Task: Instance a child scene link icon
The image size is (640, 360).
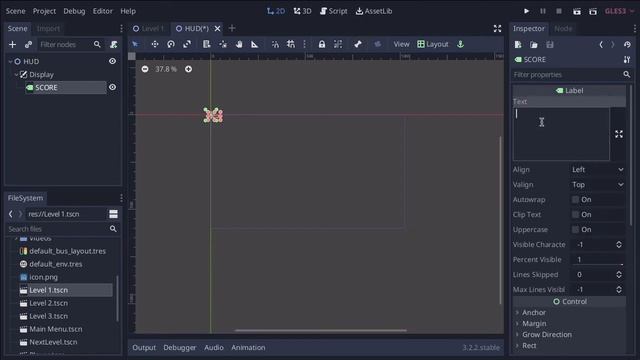Action: [28, 44]
